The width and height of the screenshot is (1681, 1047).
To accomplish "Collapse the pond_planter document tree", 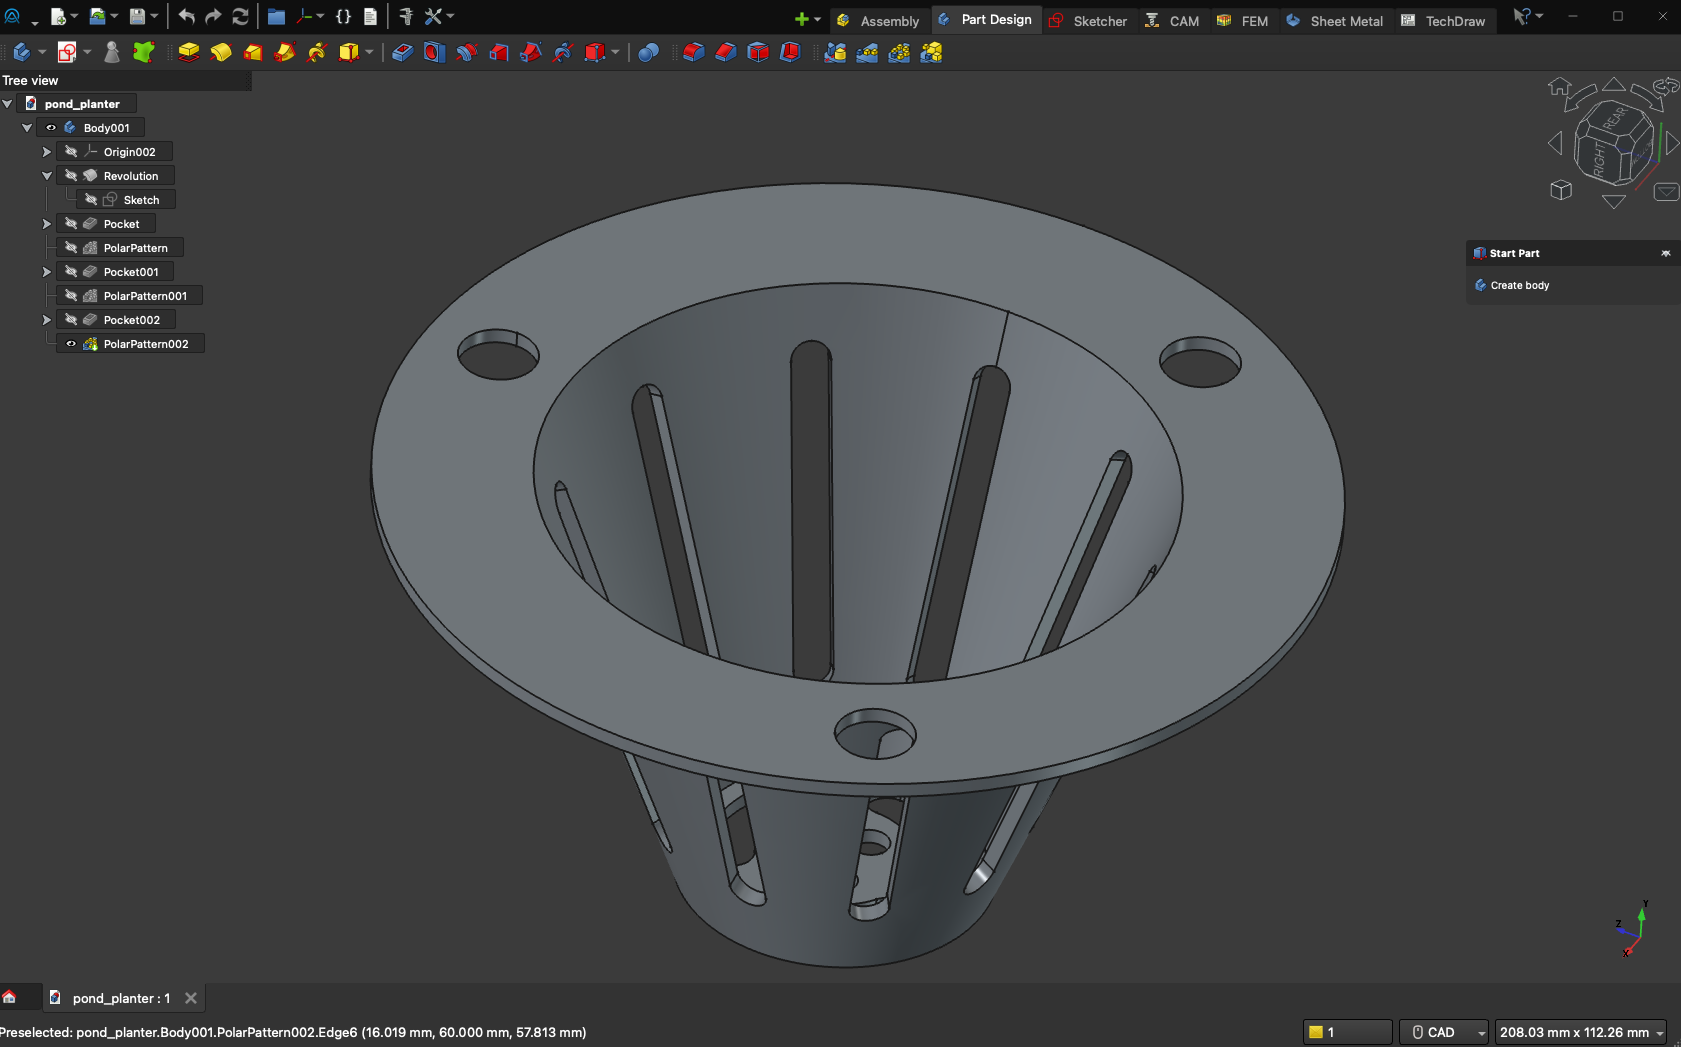I will coord(8,104).
